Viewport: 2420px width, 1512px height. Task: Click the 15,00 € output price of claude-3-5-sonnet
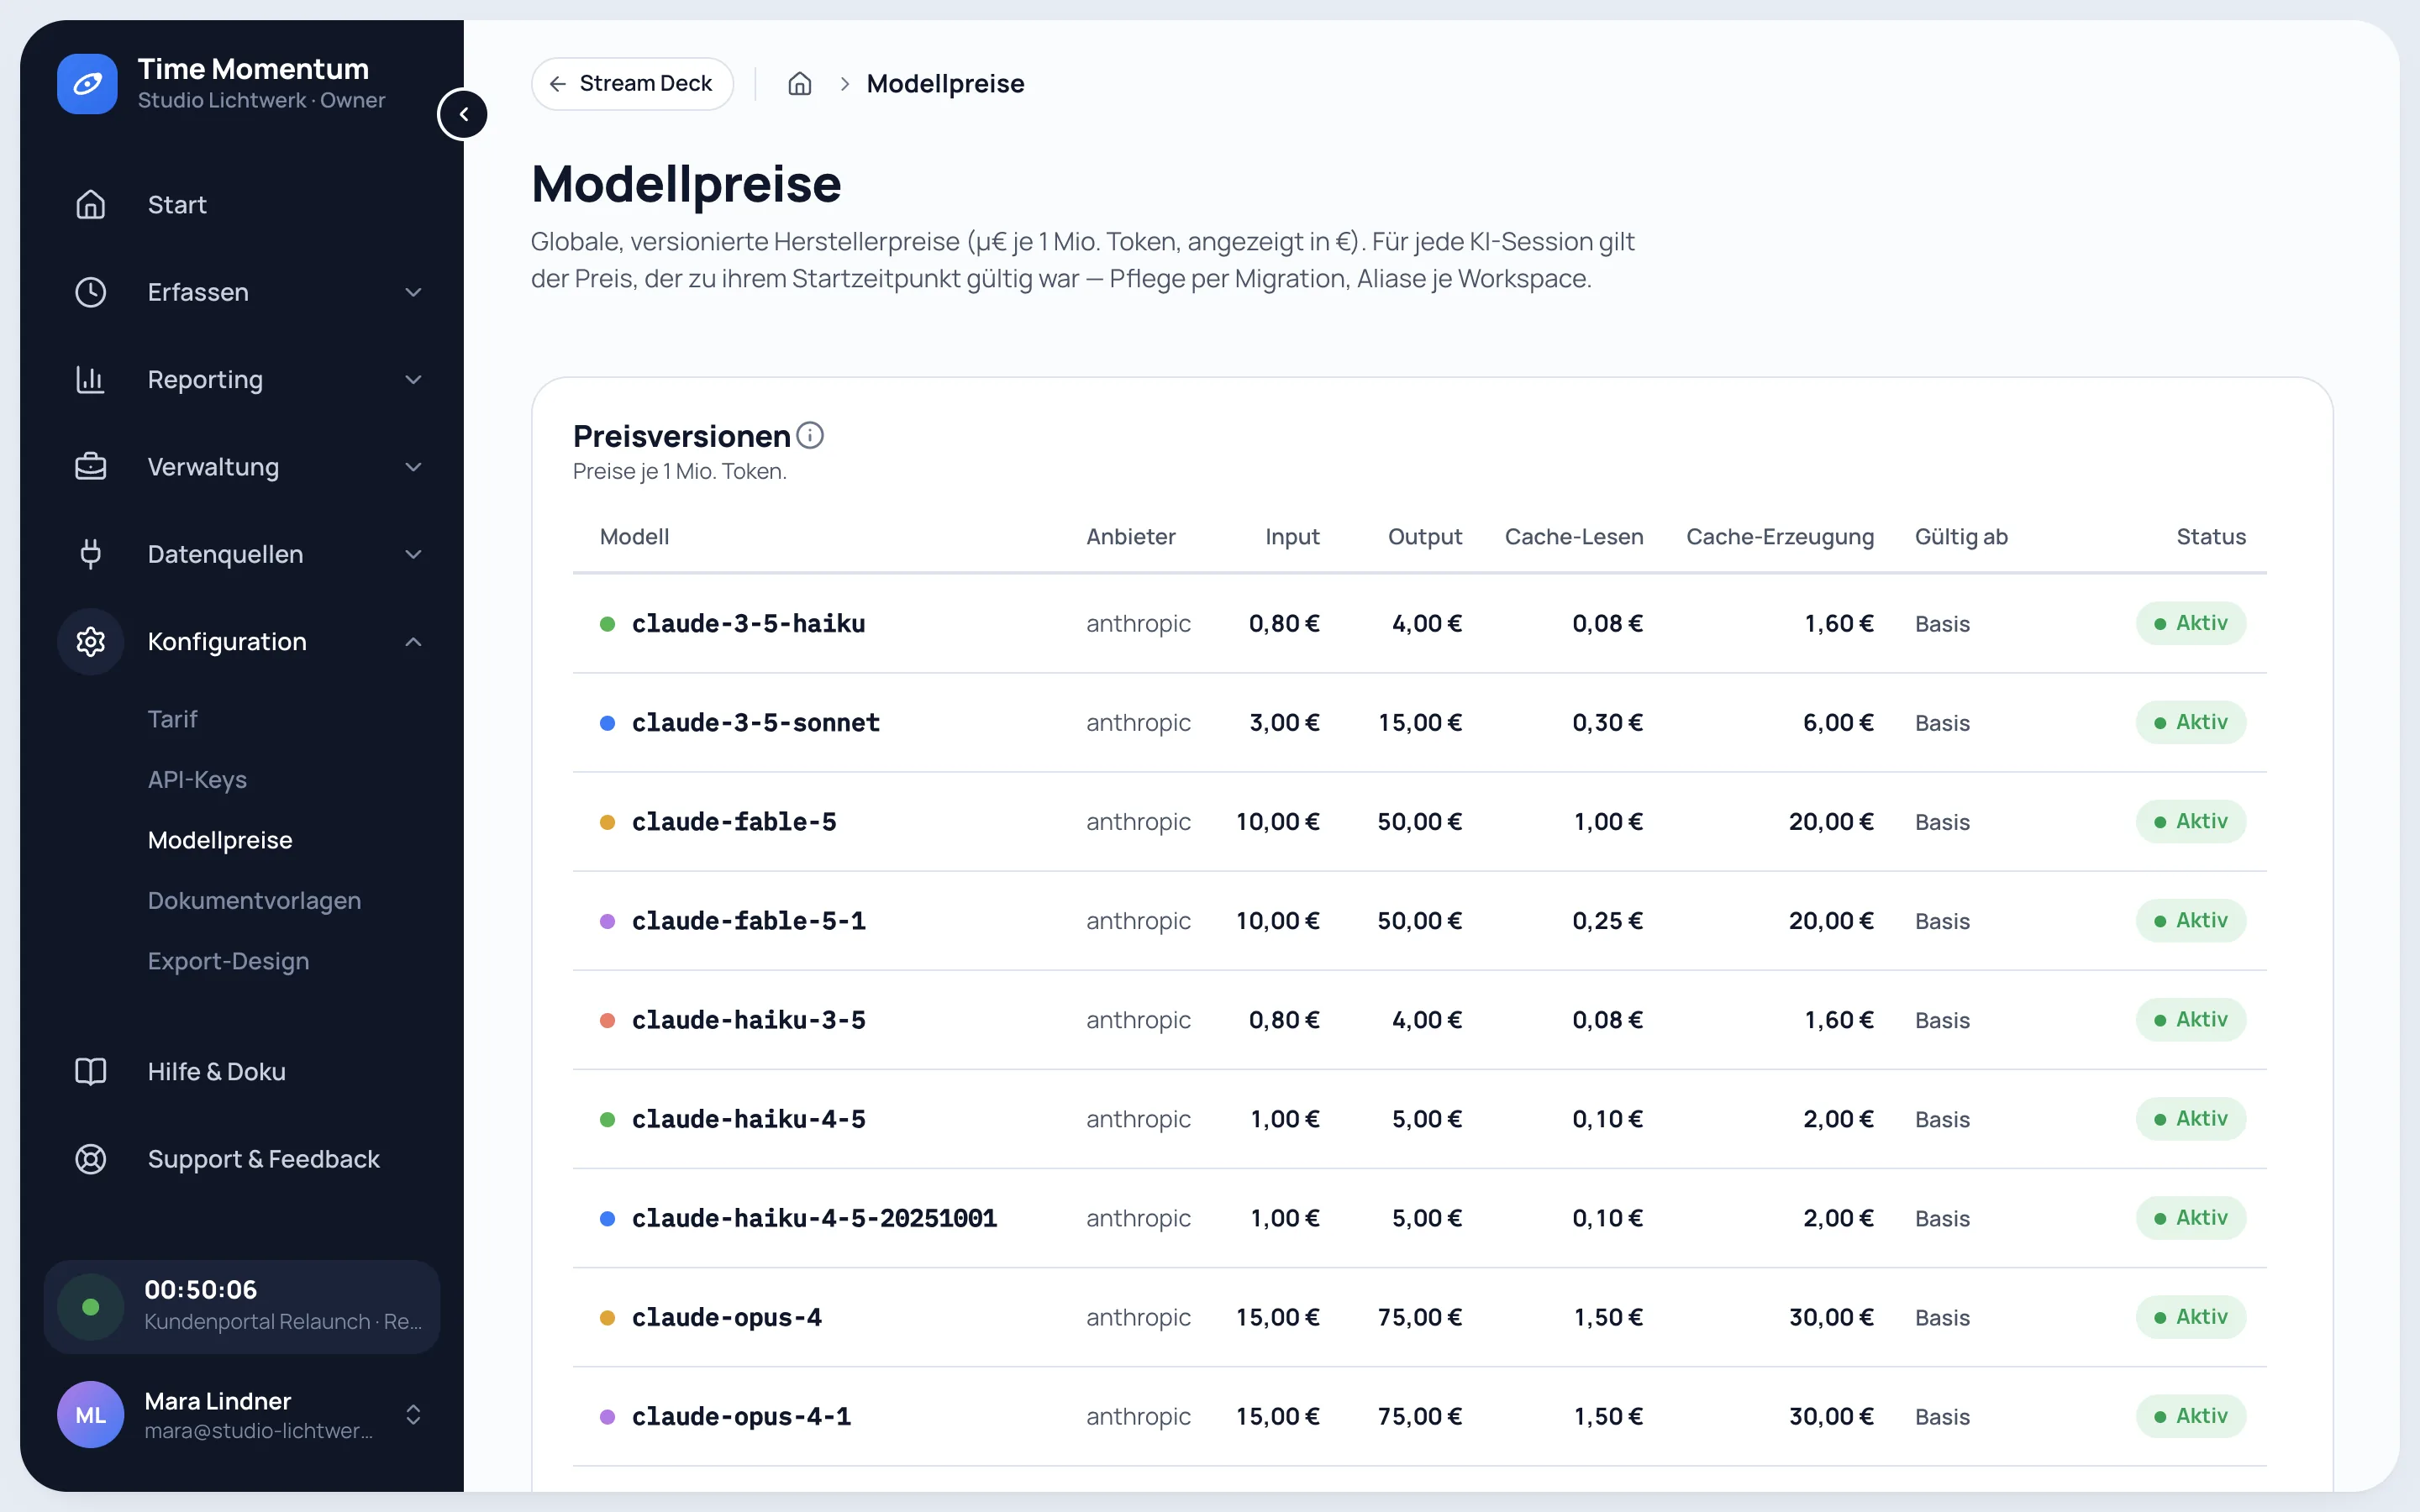pyautogui.click(x=1420, y=723)
